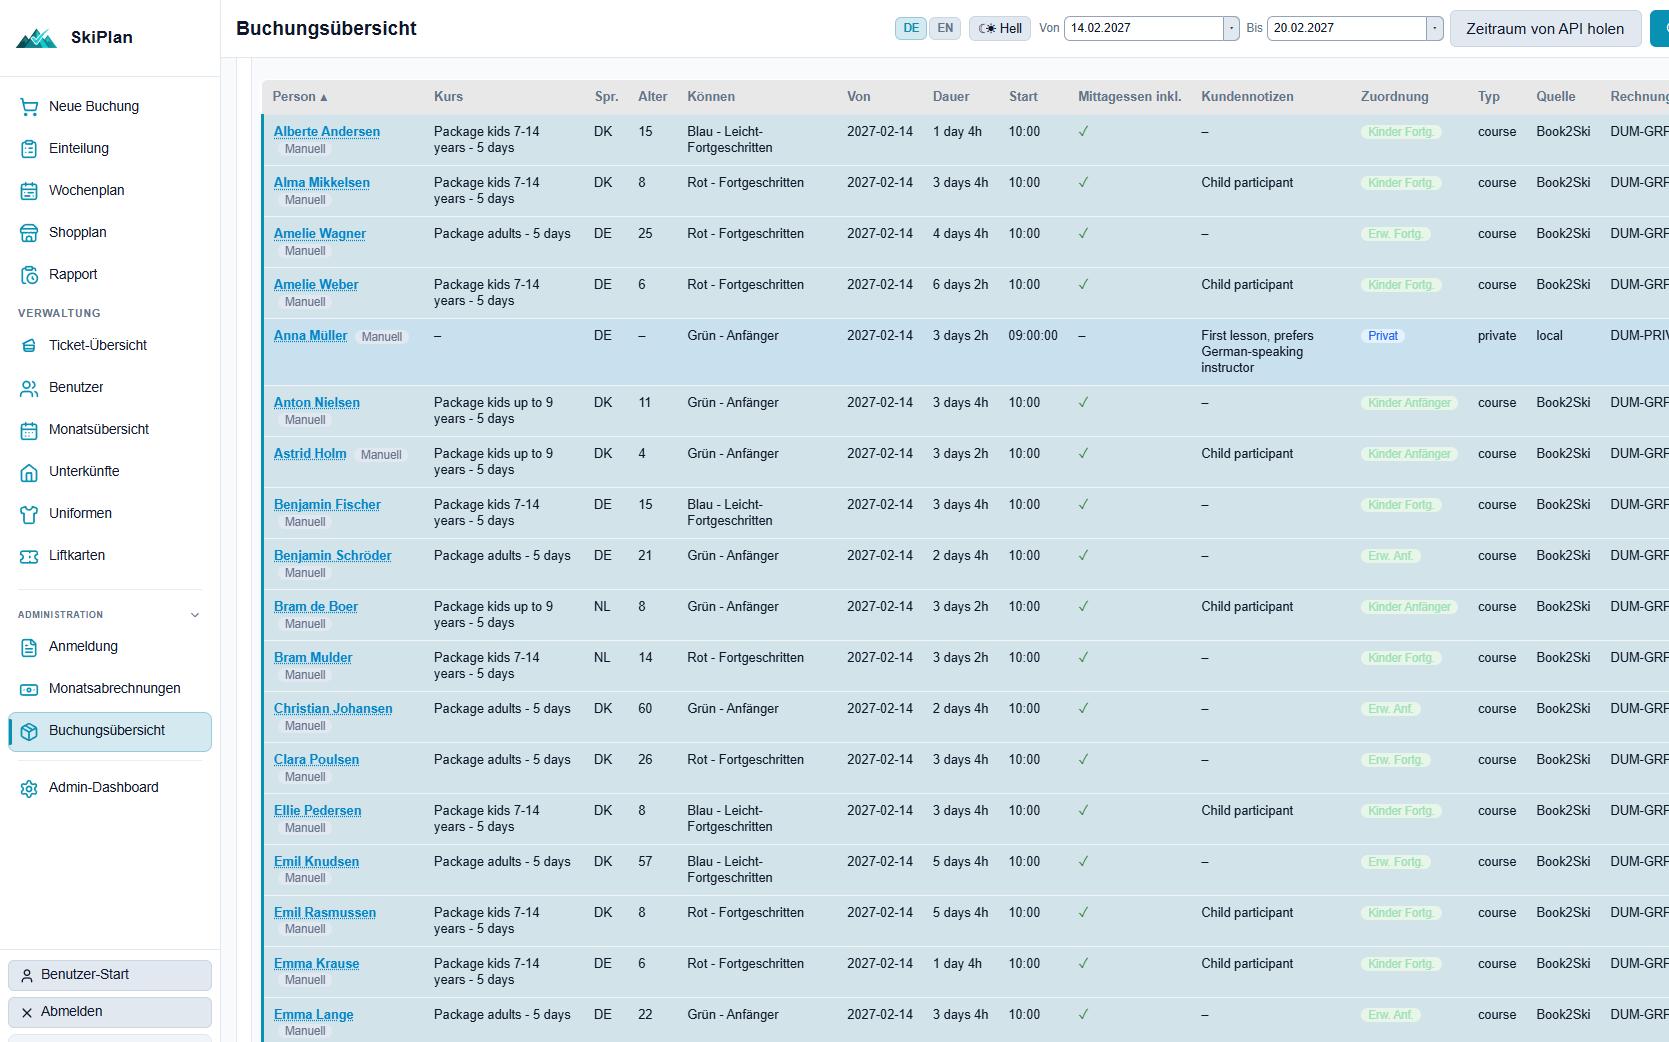Screen dimensions: 1669x1042
Task: Click the SkiPlan mountain logo
Action: [37, 38]
